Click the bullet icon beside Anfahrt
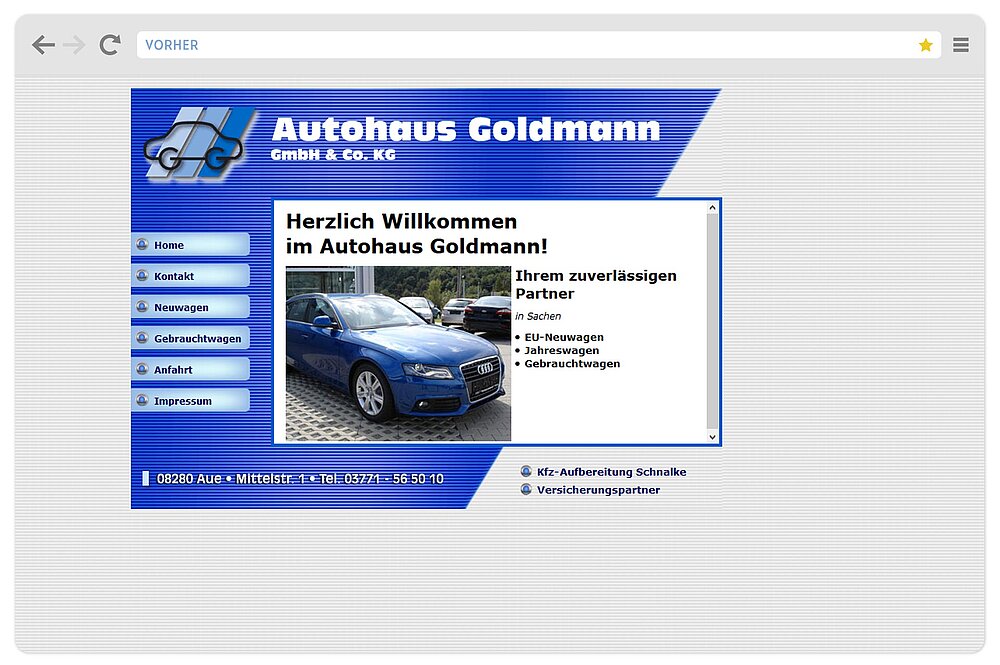Screen dimensions: 1000x665 (142, 369)
